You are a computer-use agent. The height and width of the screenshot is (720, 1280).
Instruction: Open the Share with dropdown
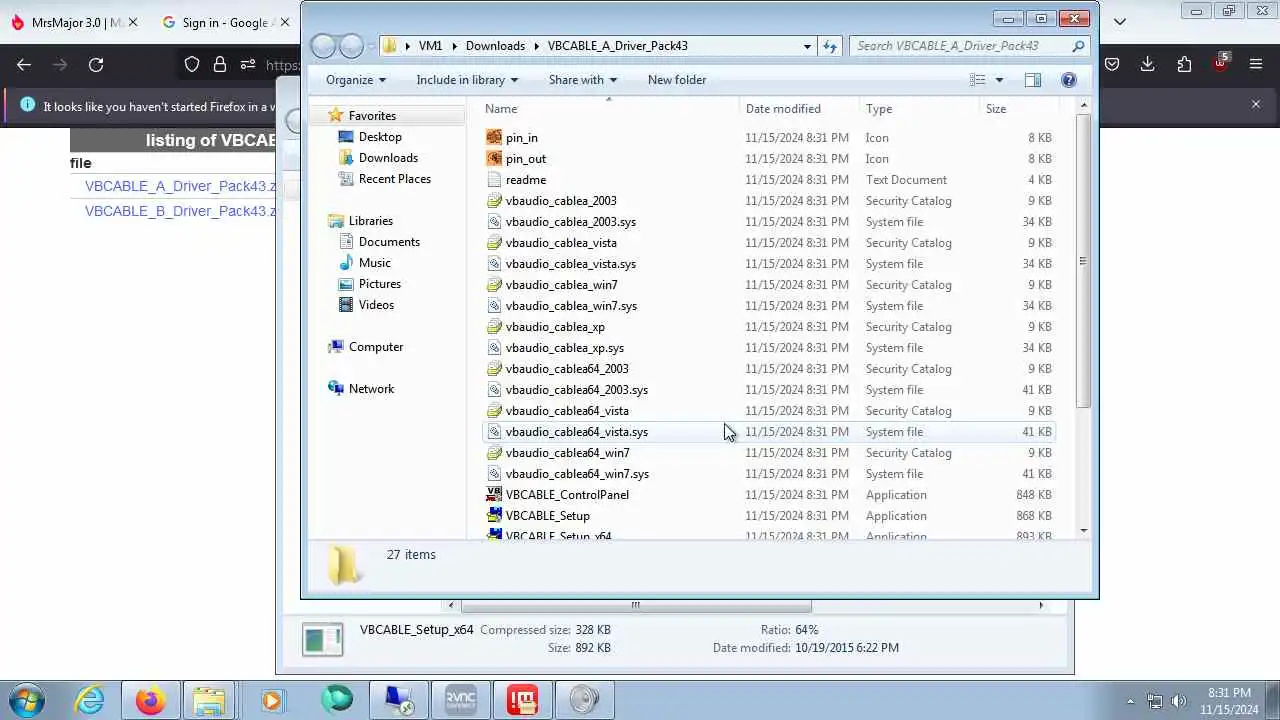point(583,80)
